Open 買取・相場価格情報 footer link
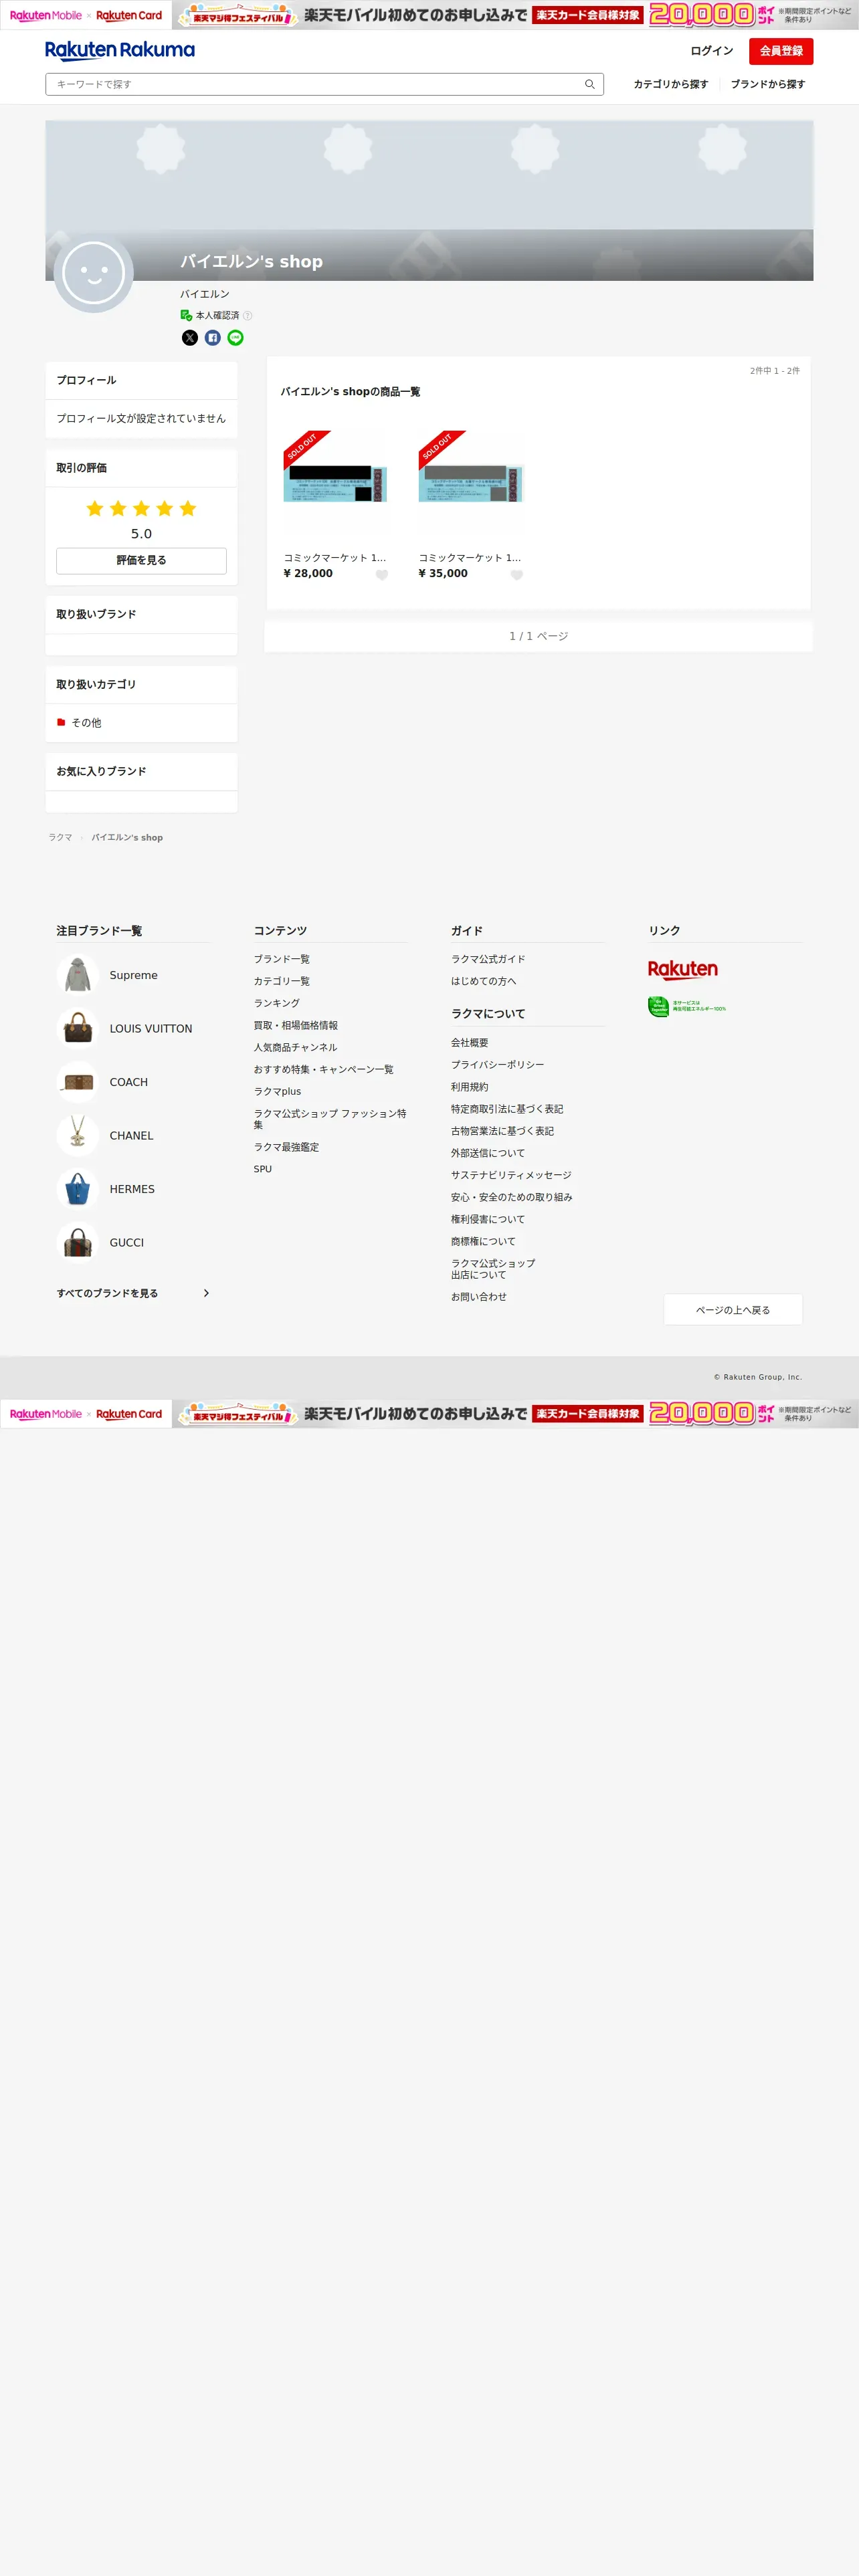This screenshot has height=2576, width=859. point(296,1025)
